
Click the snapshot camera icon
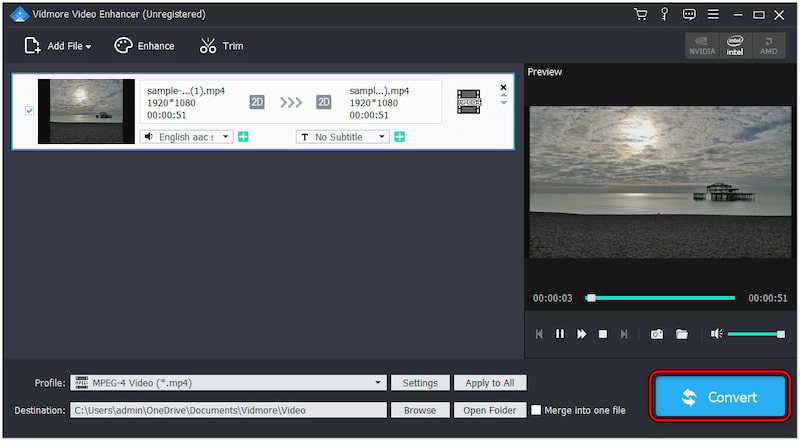pos(657,334)
